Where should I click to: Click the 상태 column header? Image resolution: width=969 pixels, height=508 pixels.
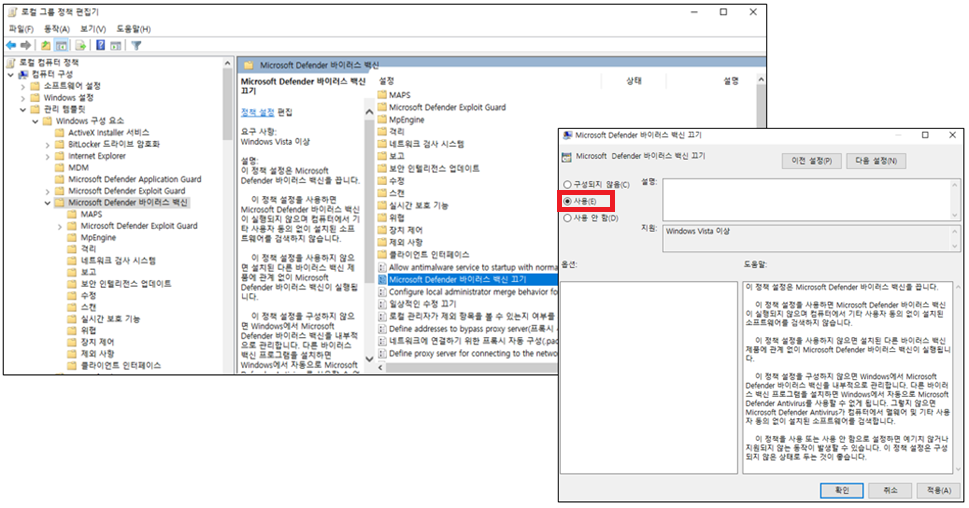tap(633, 81)
